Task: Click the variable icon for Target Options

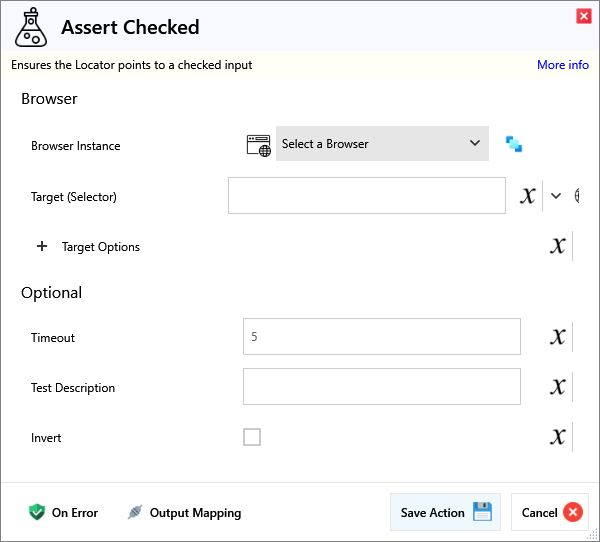Action: [x=558, y=246]
